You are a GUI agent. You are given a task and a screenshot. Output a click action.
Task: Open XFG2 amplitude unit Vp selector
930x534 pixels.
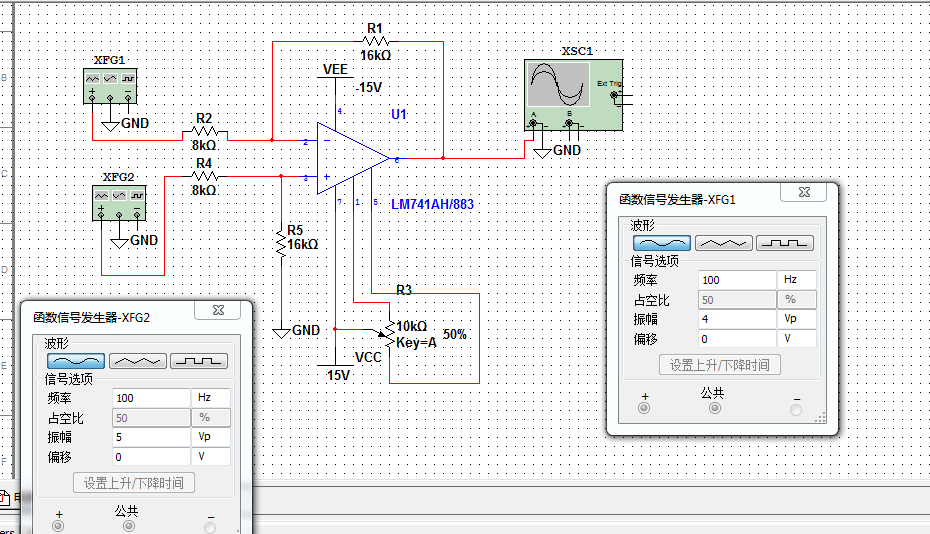tap(211, 437)
